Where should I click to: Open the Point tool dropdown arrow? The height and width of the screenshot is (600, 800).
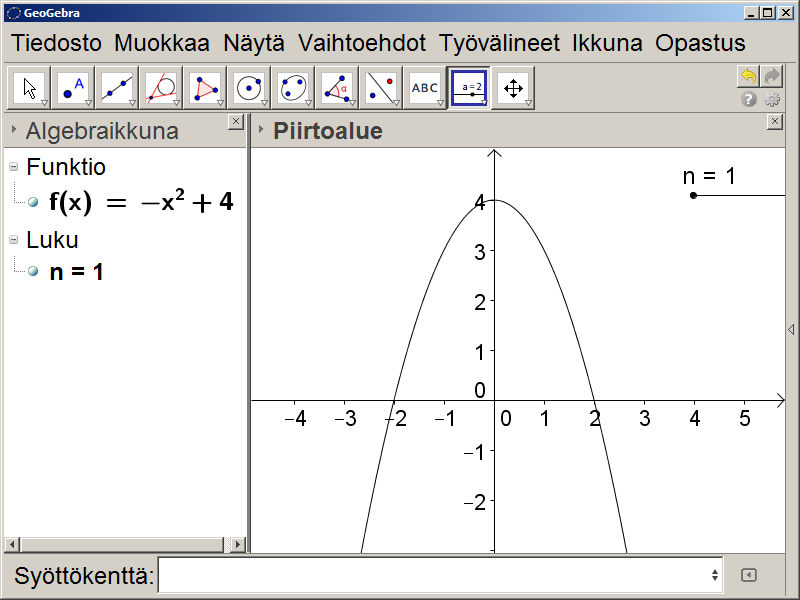coord(88,103)
